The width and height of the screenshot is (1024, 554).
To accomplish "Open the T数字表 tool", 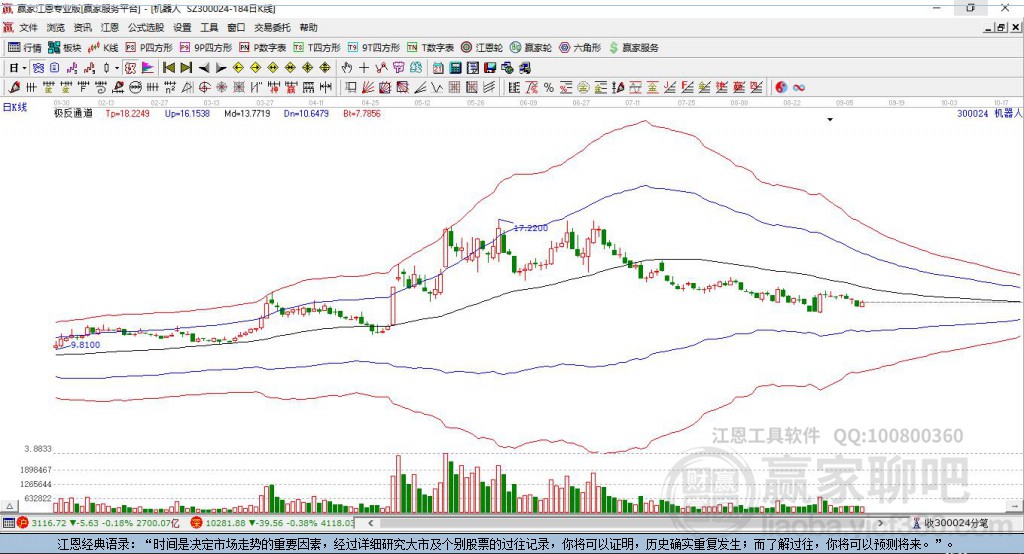I will 430,48.
